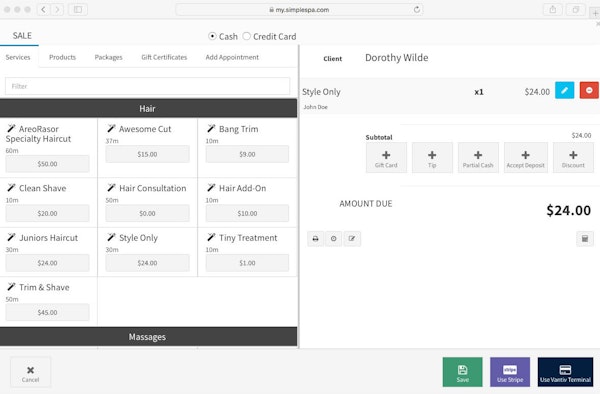Switch to the Products tab

[62, 57]
